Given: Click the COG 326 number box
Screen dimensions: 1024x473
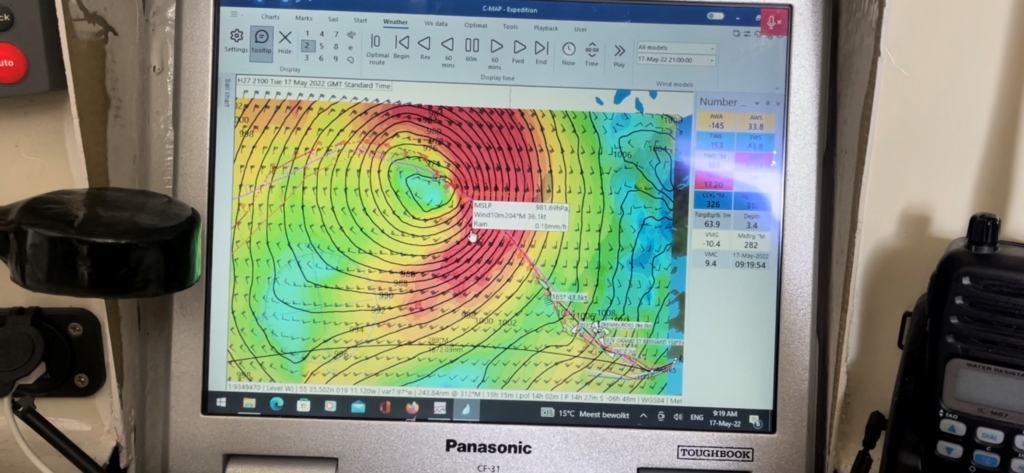Looking at the screenshot, I should click(x=712, y=200).
